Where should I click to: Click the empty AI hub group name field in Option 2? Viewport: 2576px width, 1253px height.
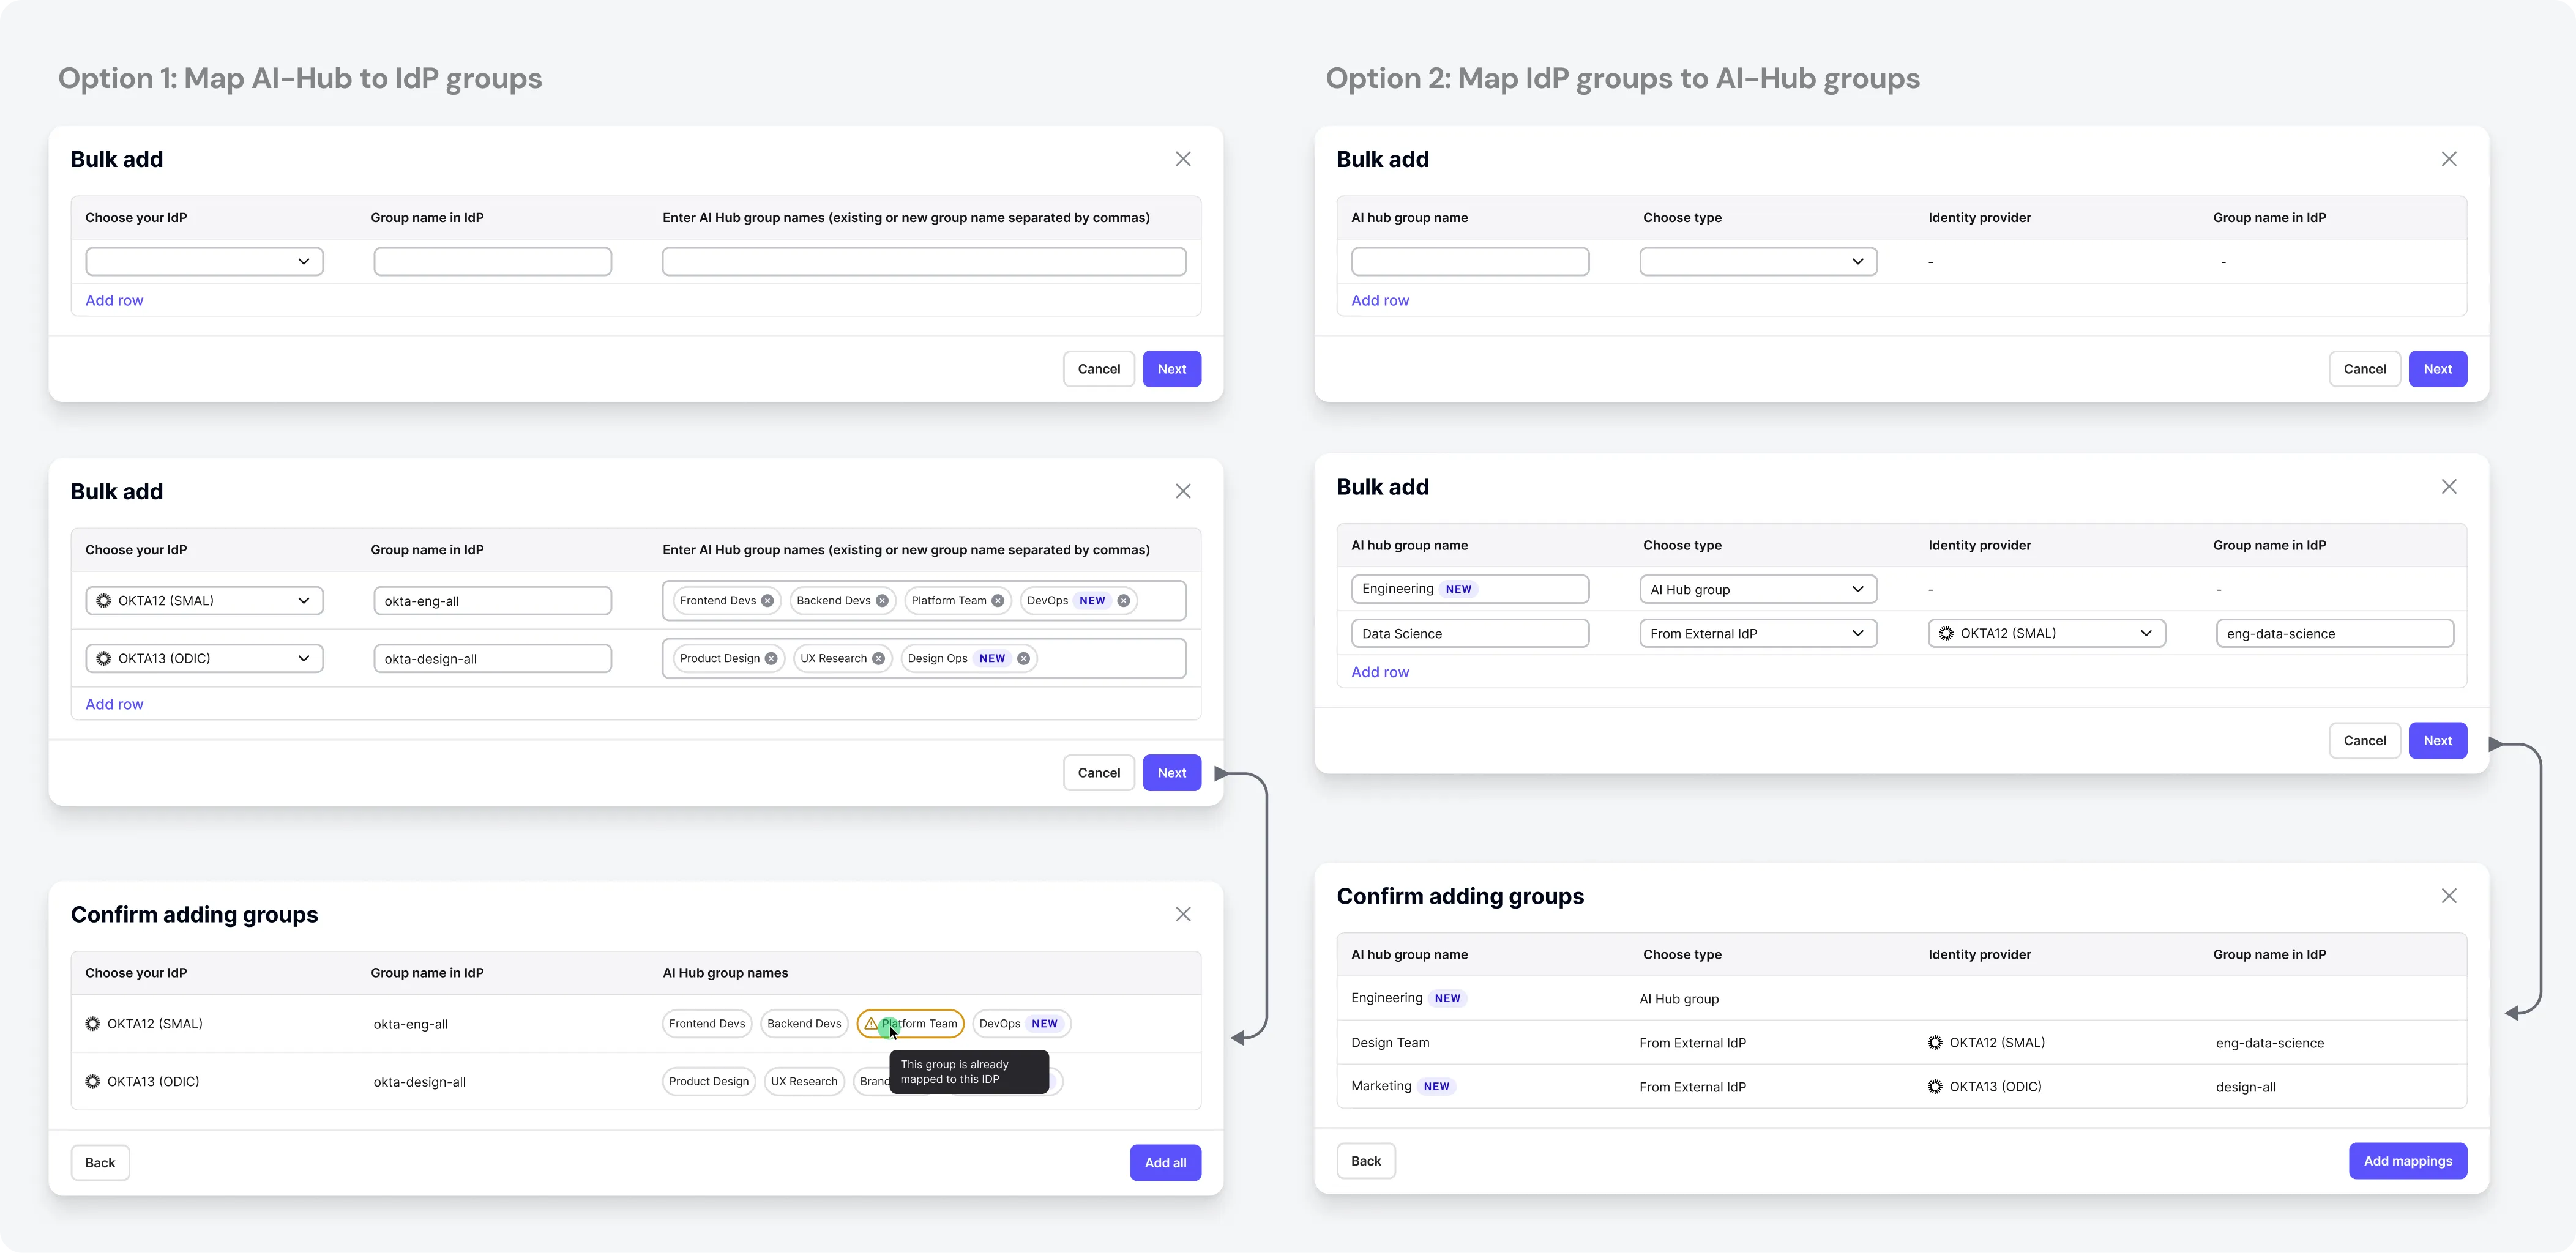point(1470,262)
